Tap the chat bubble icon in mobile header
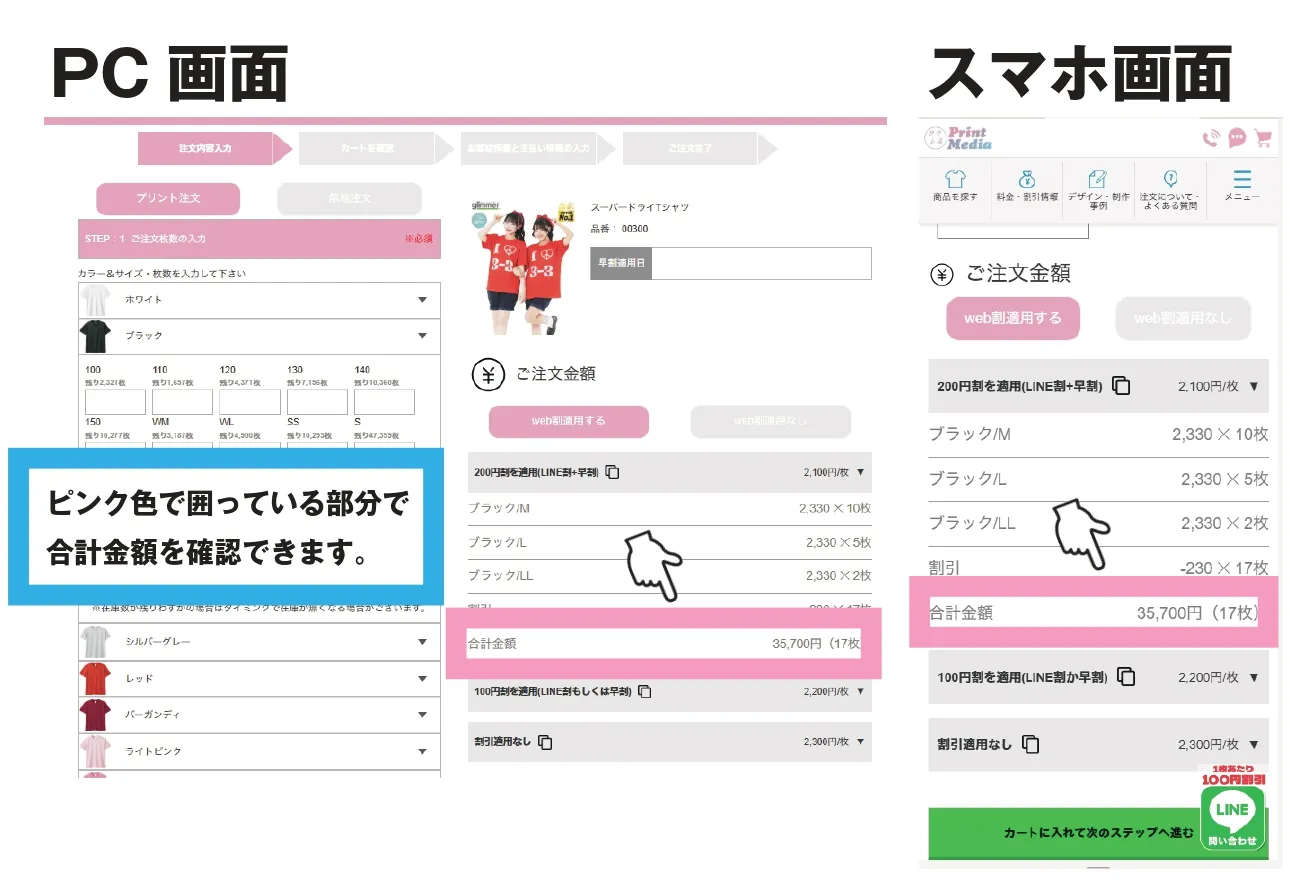 (x=1237, y=138)
